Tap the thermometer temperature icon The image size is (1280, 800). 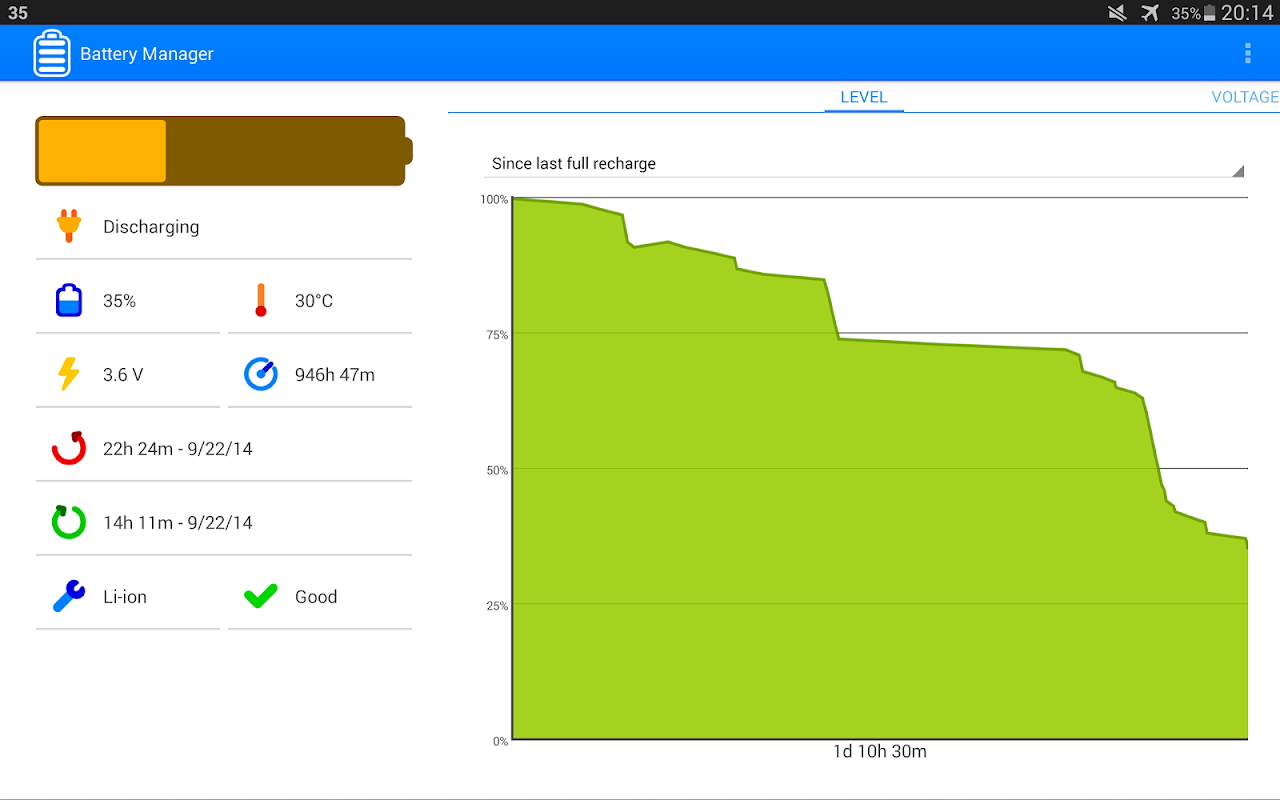[261, 300]
